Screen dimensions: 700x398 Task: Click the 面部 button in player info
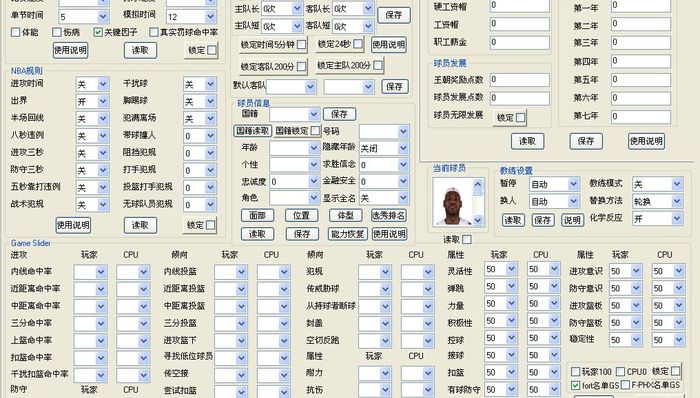point(258,216)
